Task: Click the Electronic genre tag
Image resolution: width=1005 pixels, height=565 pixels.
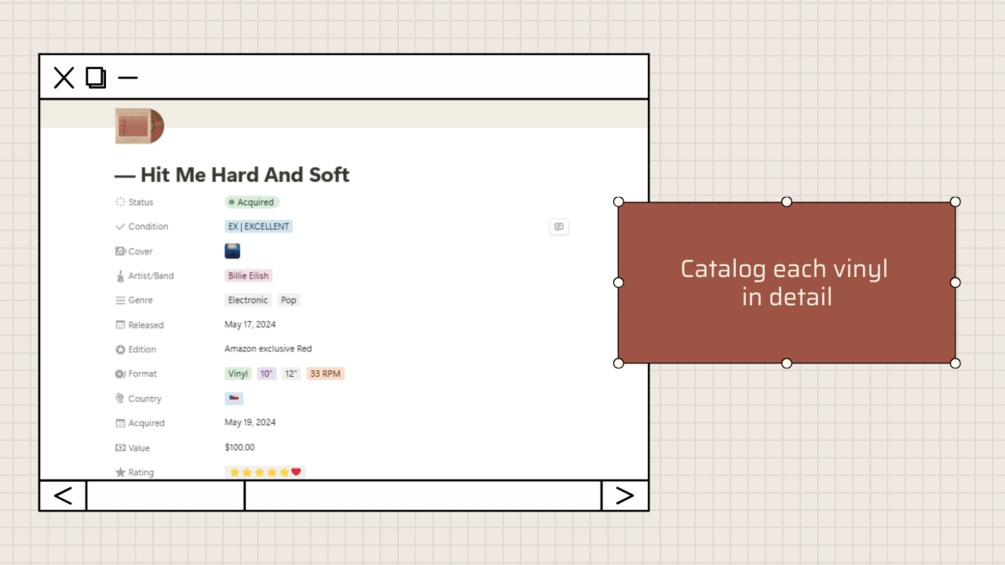Action: click(247, 300)
